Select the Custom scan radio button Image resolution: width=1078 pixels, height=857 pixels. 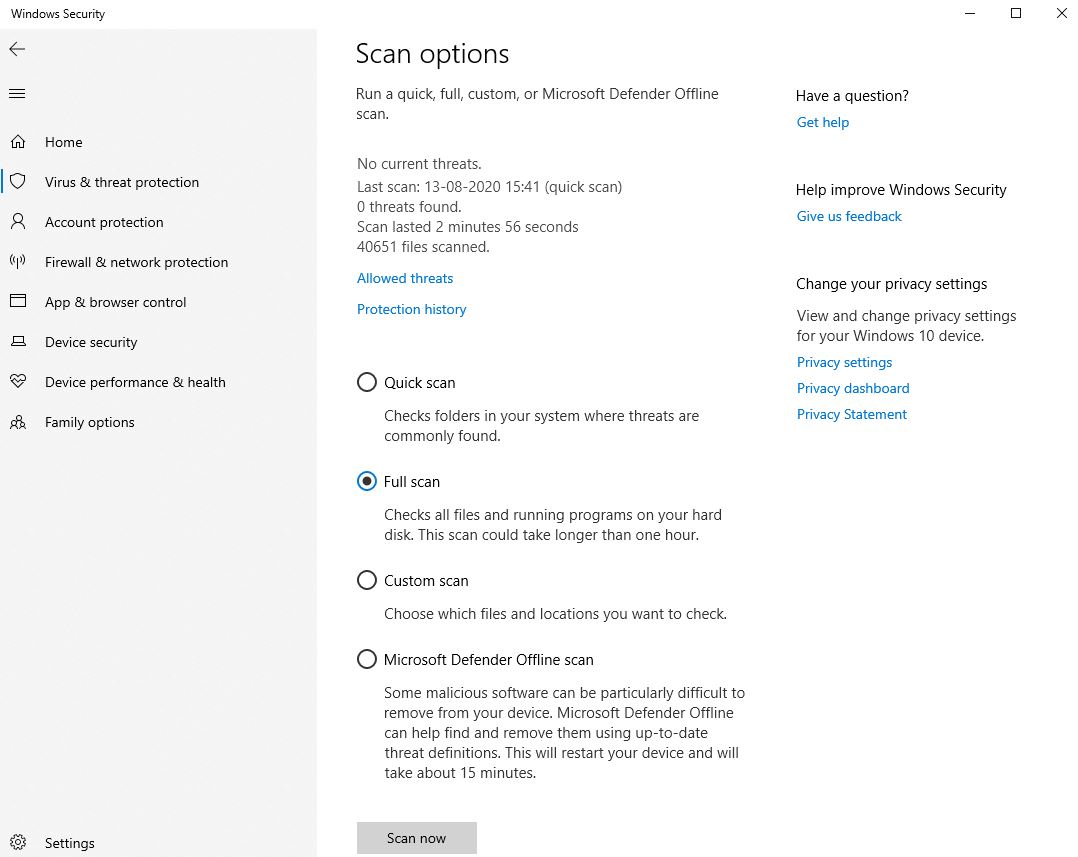coord(367,581)
